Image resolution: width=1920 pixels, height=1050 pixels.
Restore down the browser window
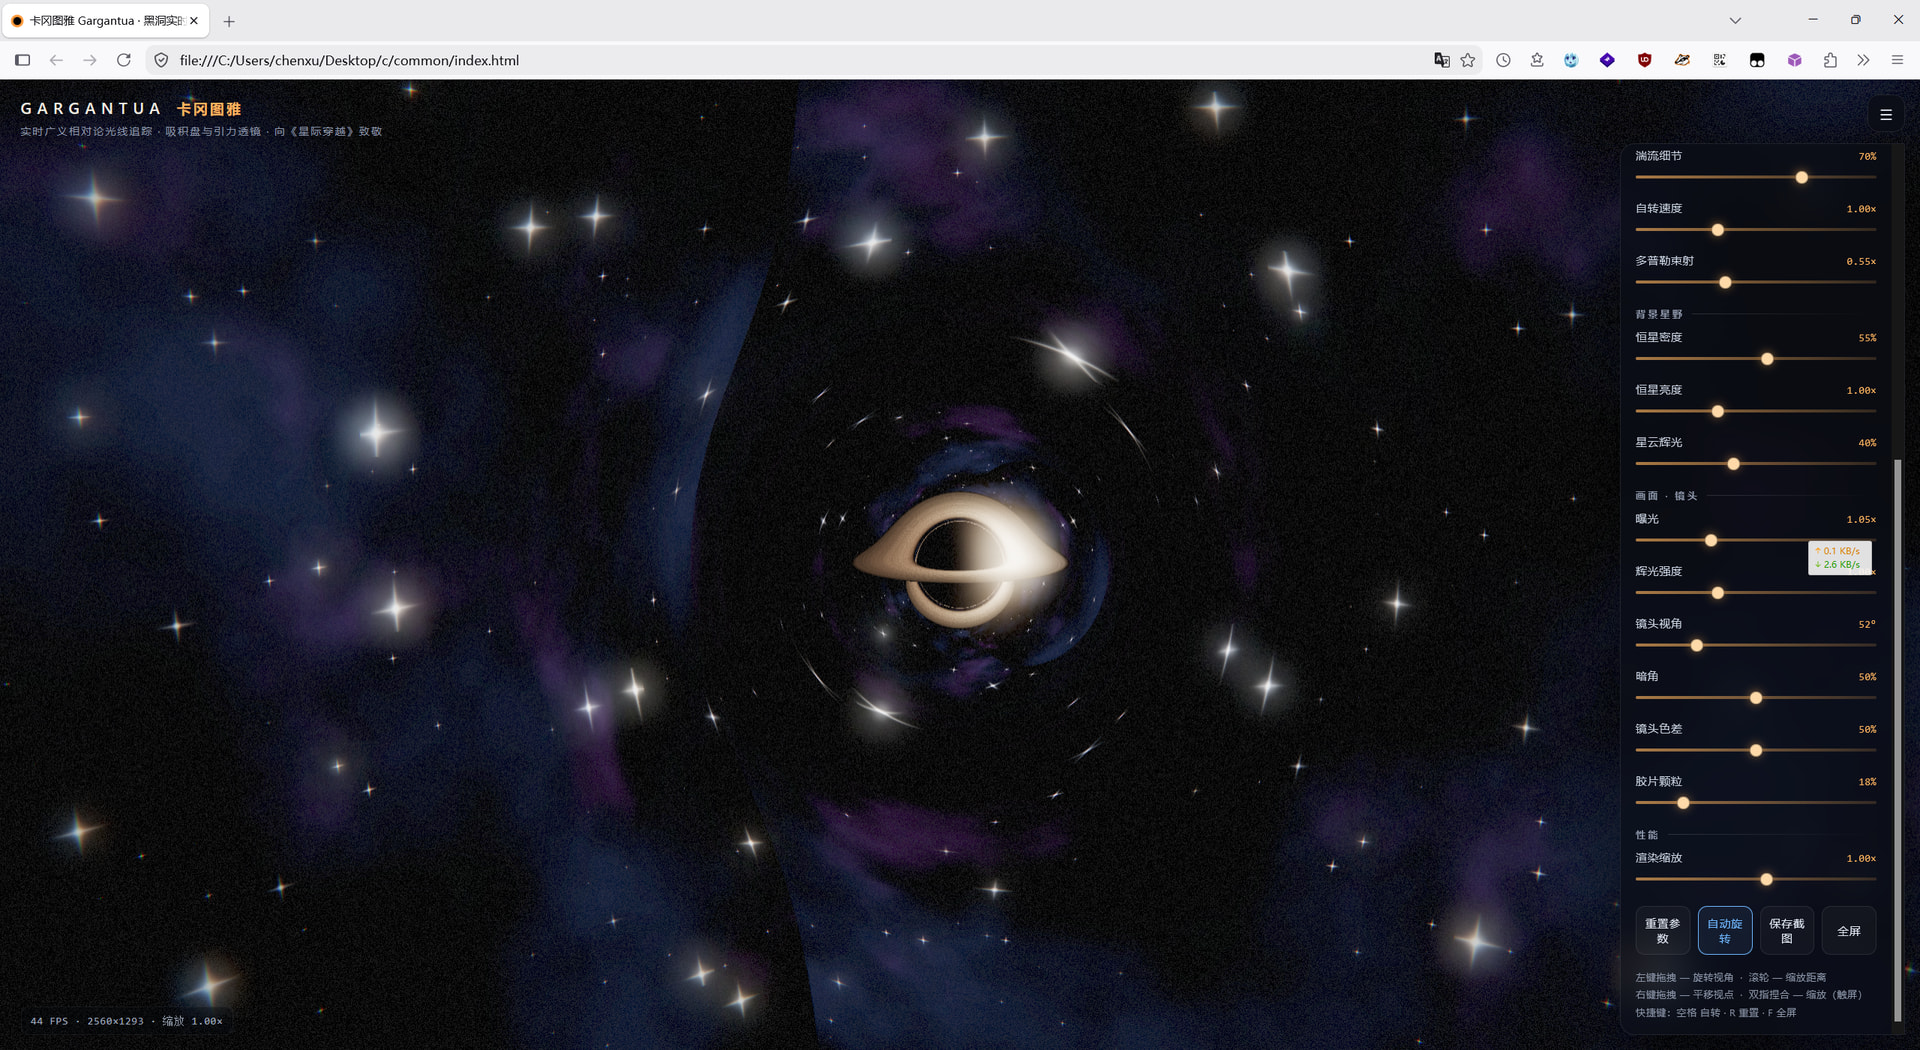click(1855, 20)
